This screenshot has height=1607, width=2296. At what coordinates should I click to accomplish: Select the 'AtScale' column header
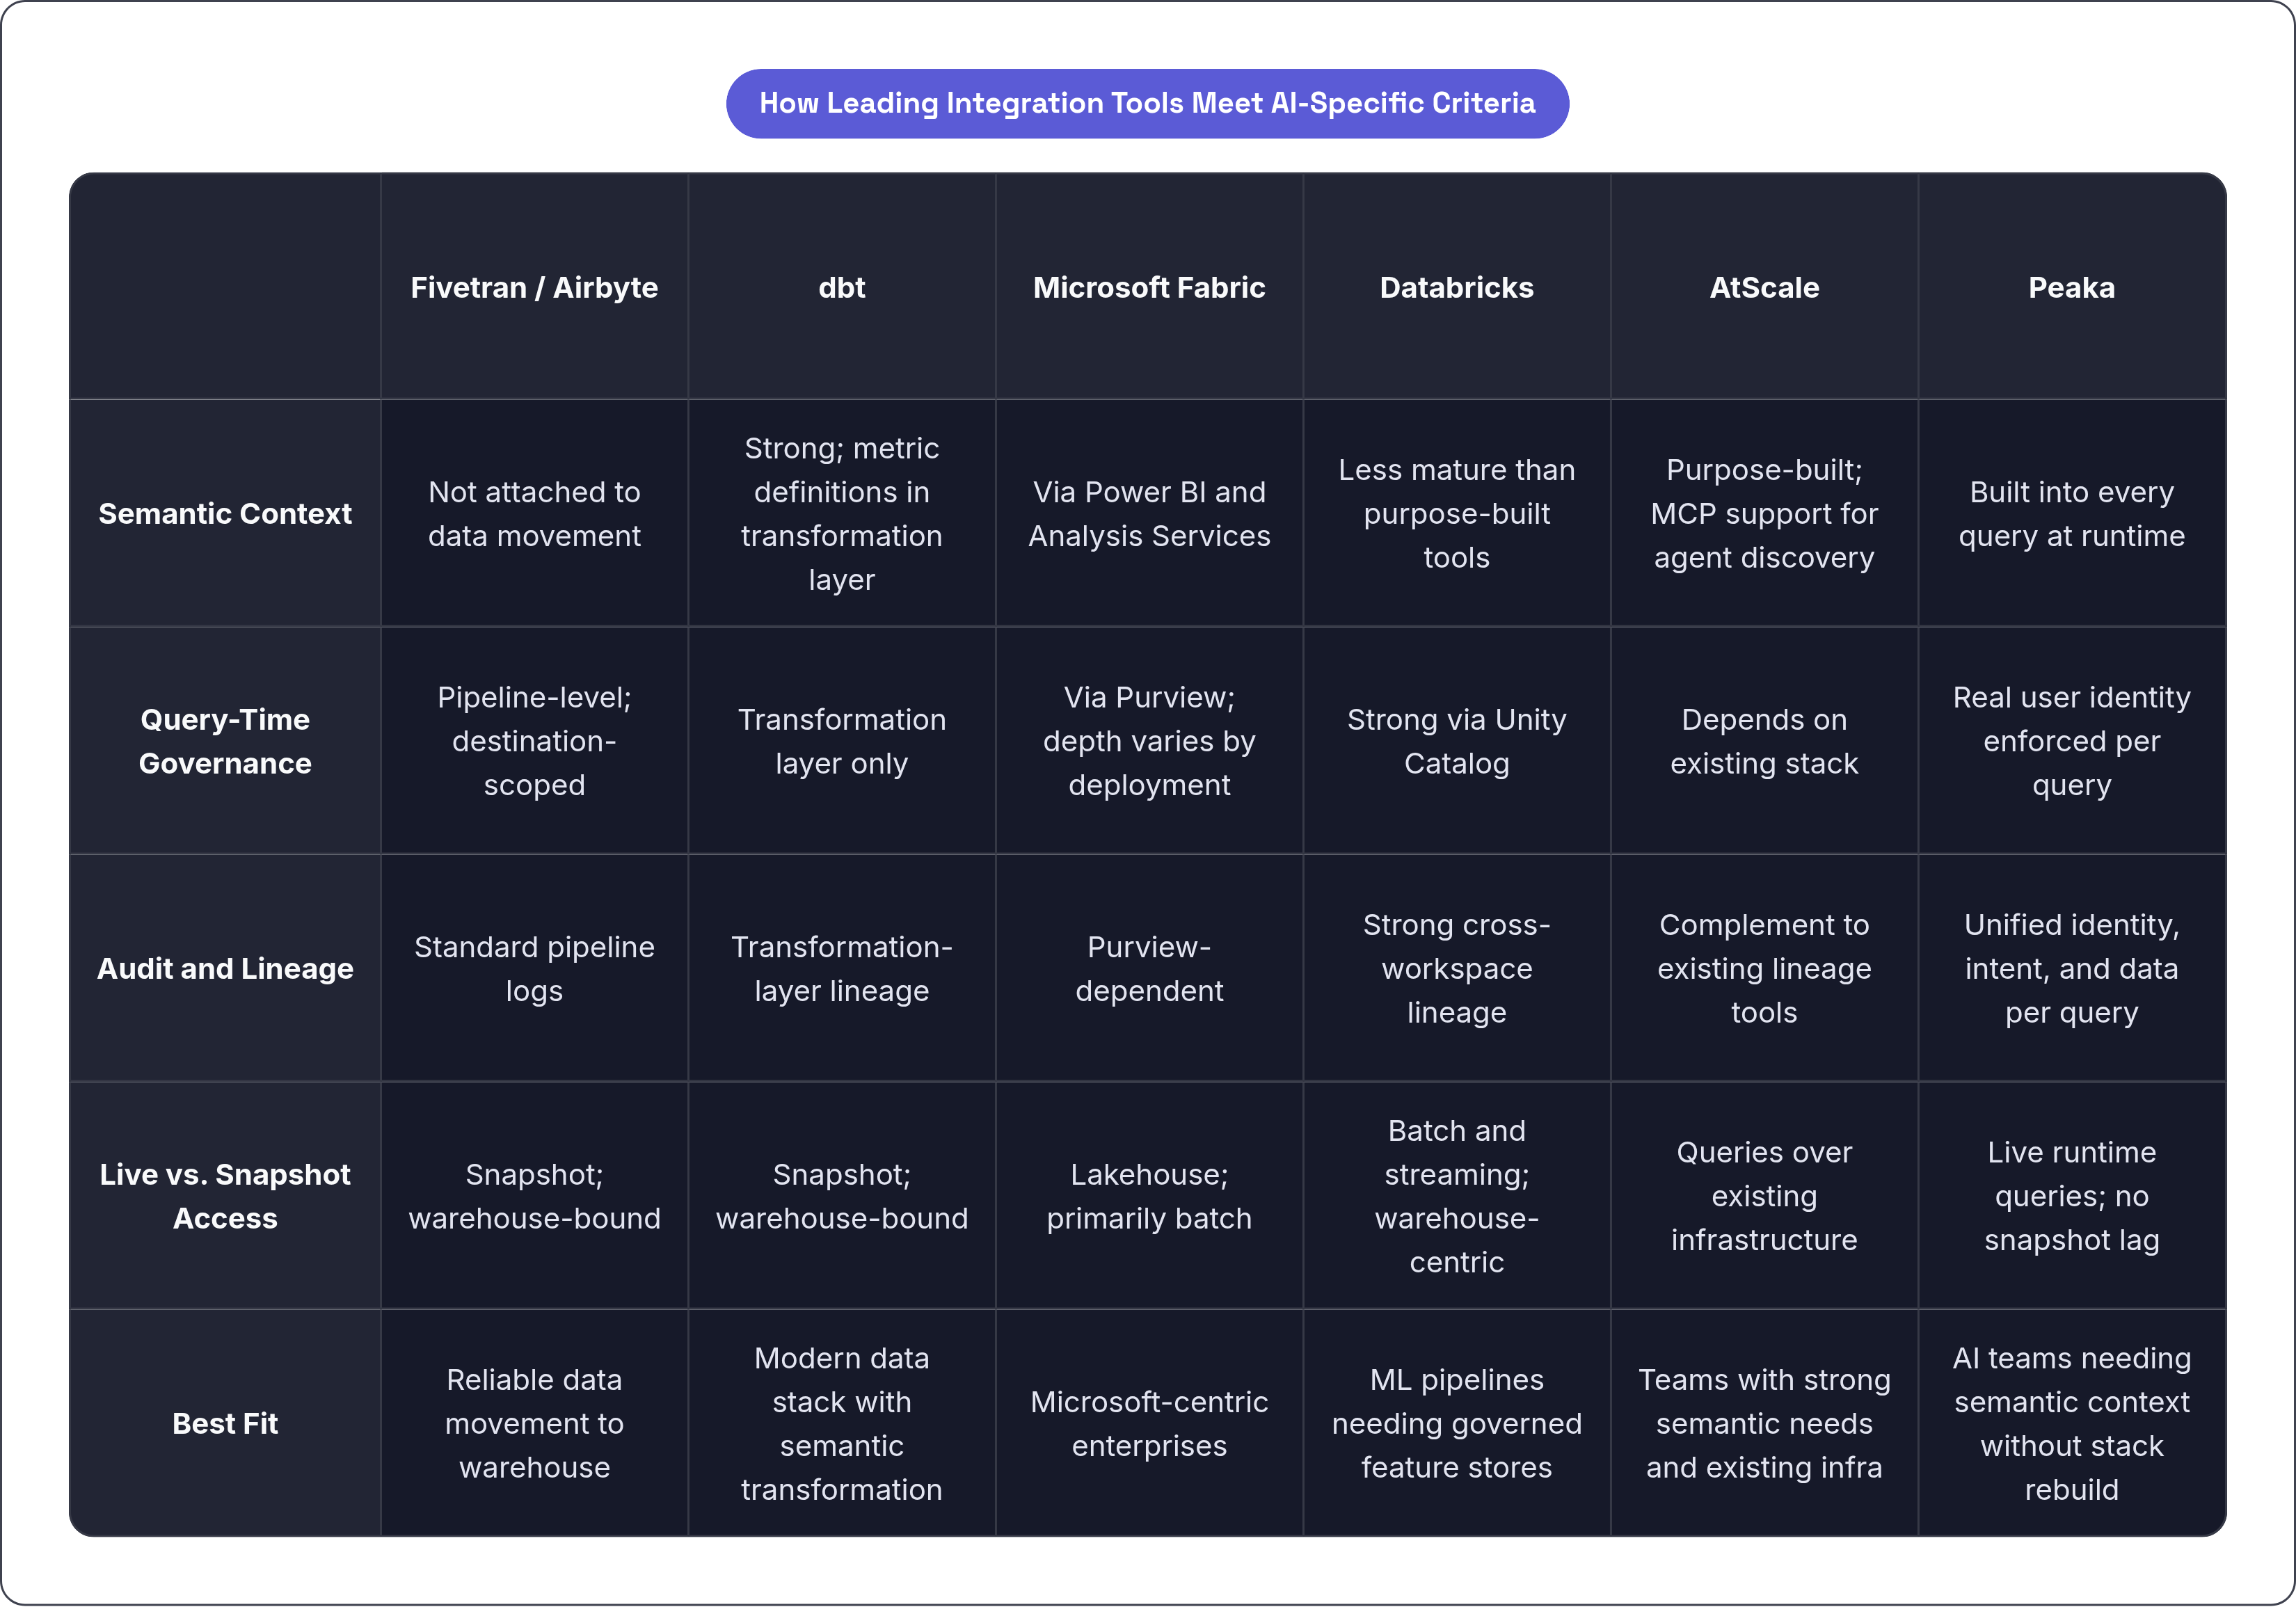(x=1764, y=287)
